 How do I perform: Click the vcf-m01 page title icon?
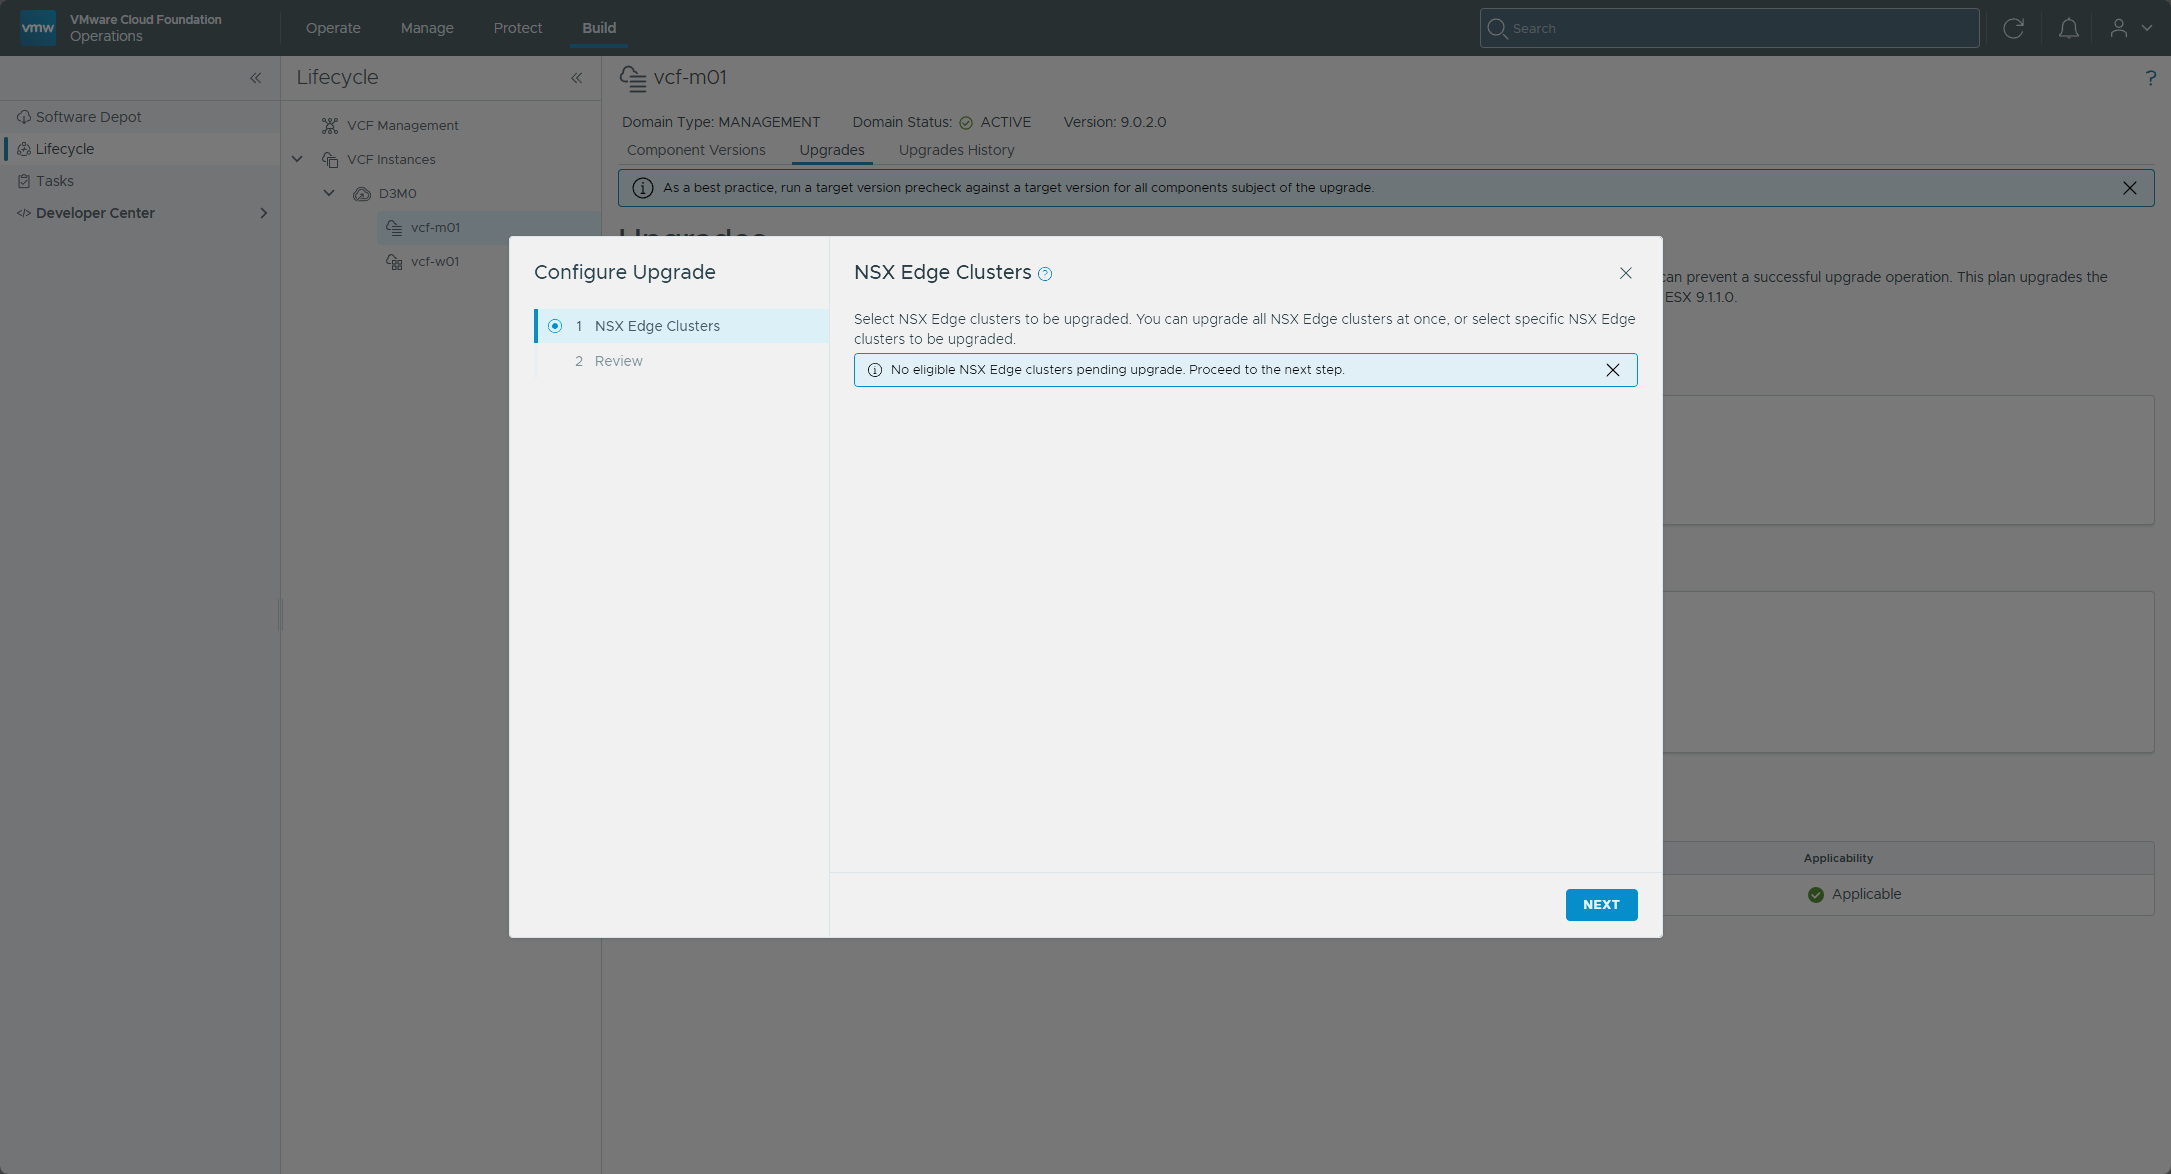pos(632,78)
